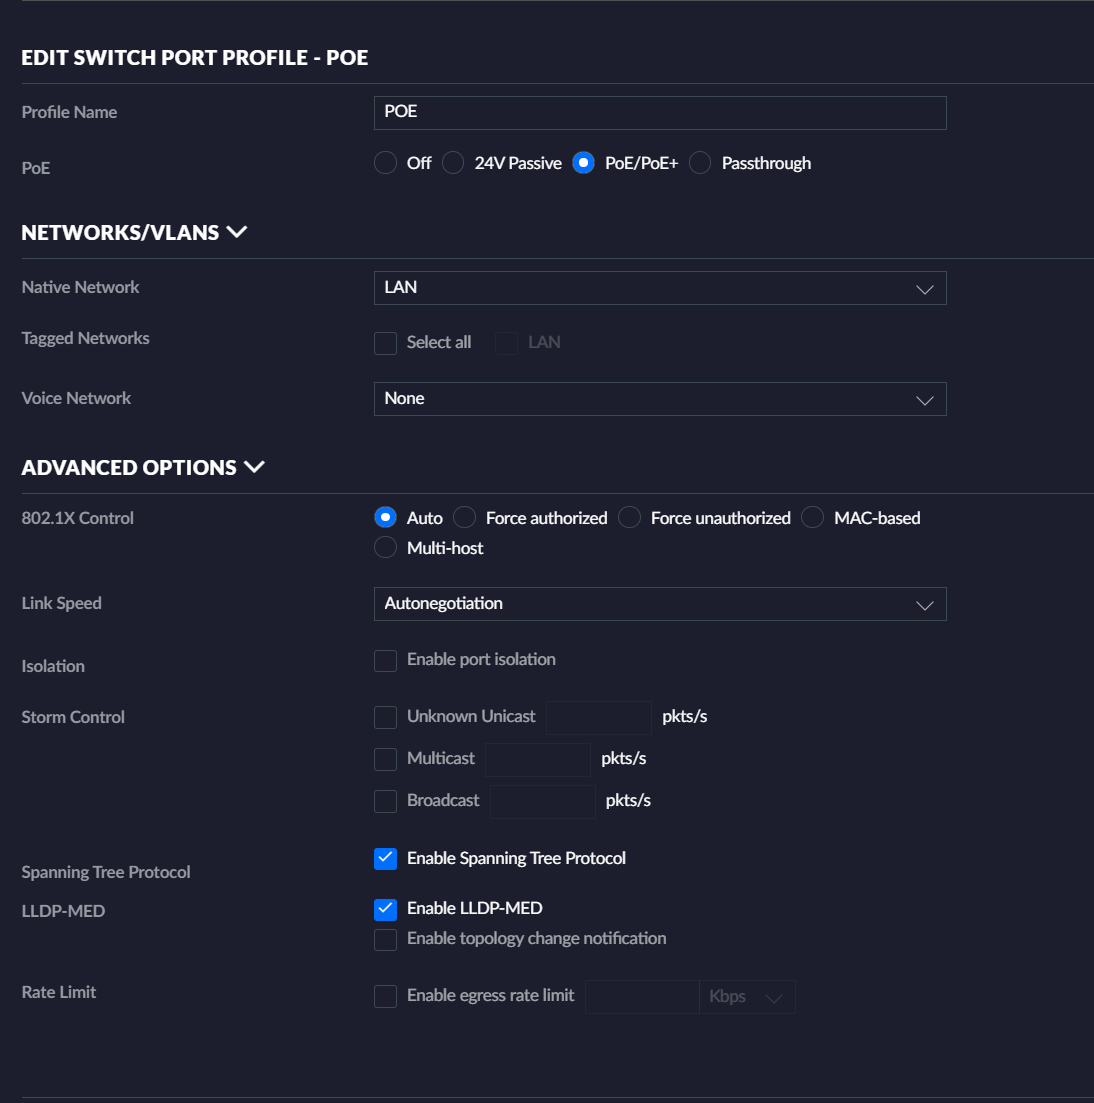Click the Multicast pkts/s input field
Viewport: 1094px width, 1103px height.
coord(538,759)
